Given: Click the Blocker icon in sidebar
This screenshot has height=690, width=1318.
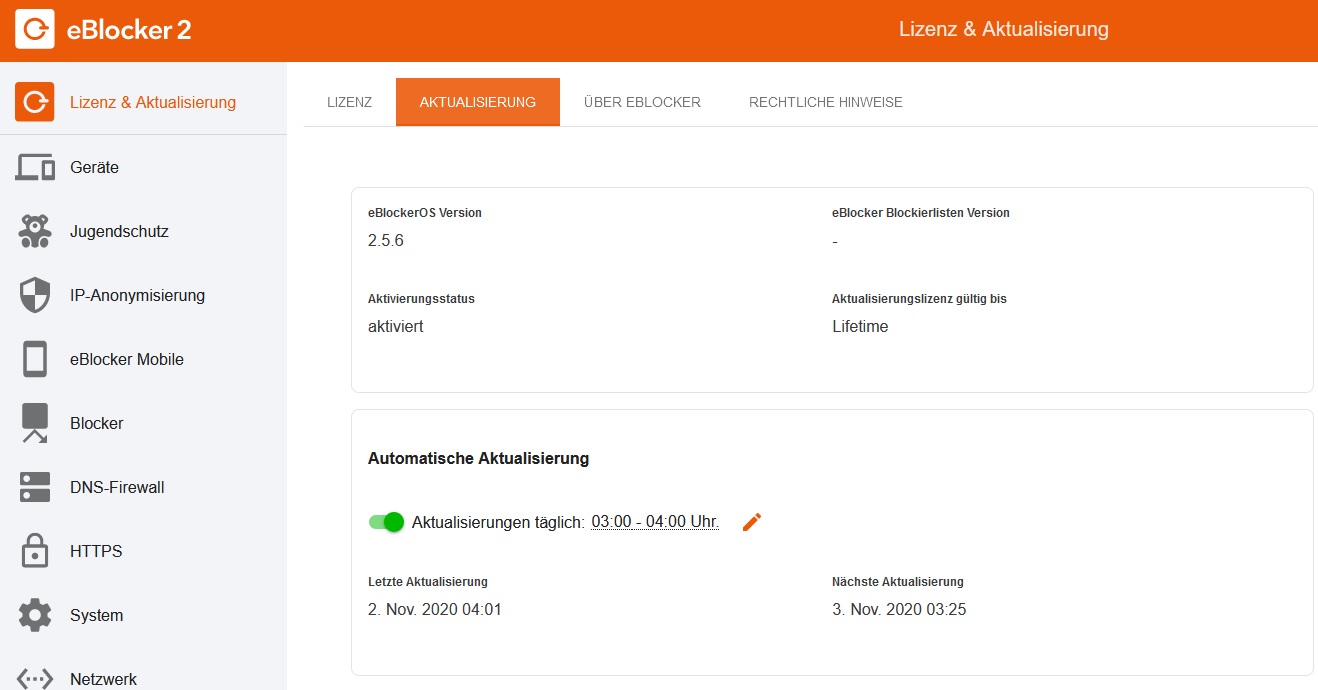Looking at the screenshot, I should 35,423.
